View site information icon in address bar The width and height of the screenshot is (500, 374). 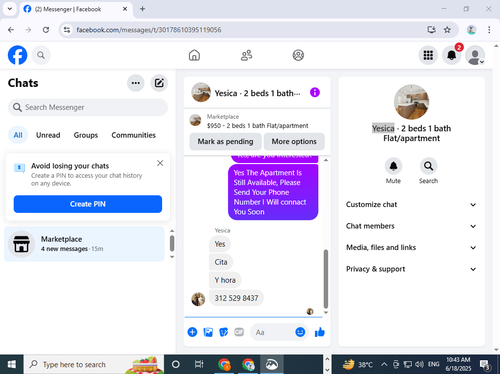coord(67,30)
